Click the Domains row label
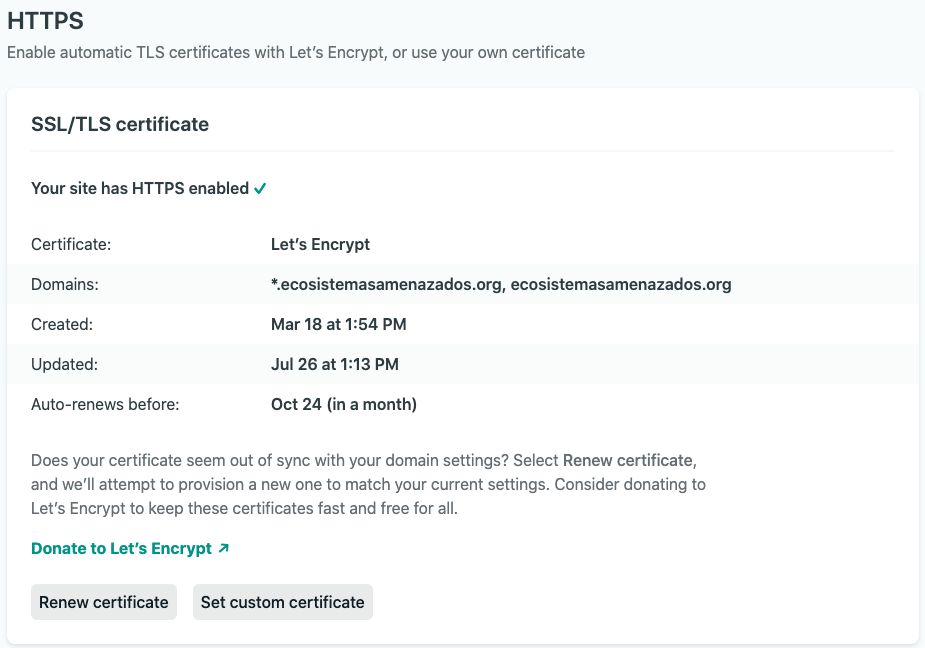925x648 pixels. tap(65, 284)
